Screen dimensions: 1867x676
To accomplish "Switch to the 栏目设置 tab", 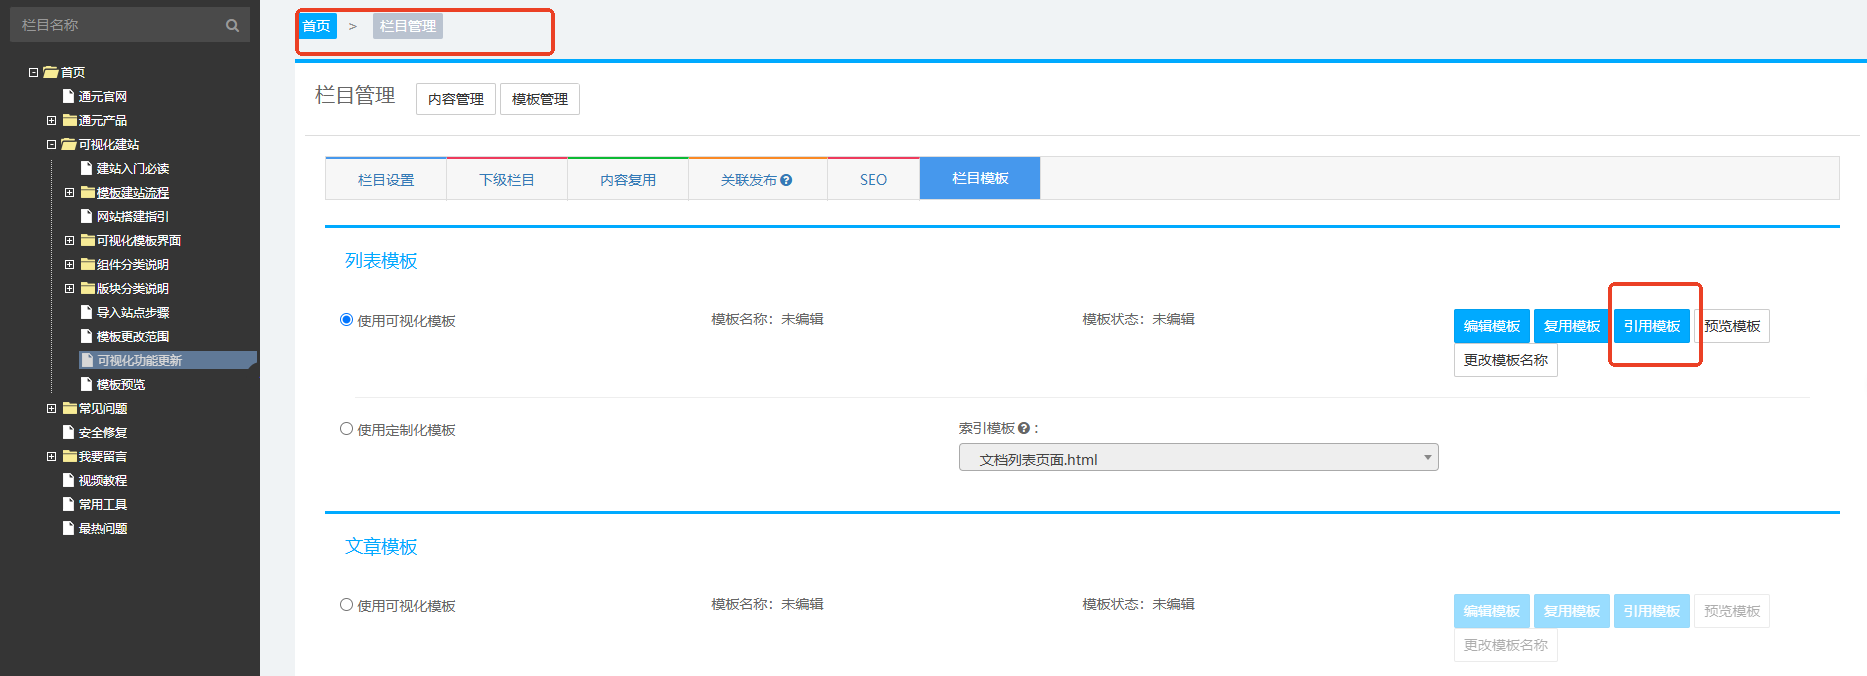I will pos(386,180).
